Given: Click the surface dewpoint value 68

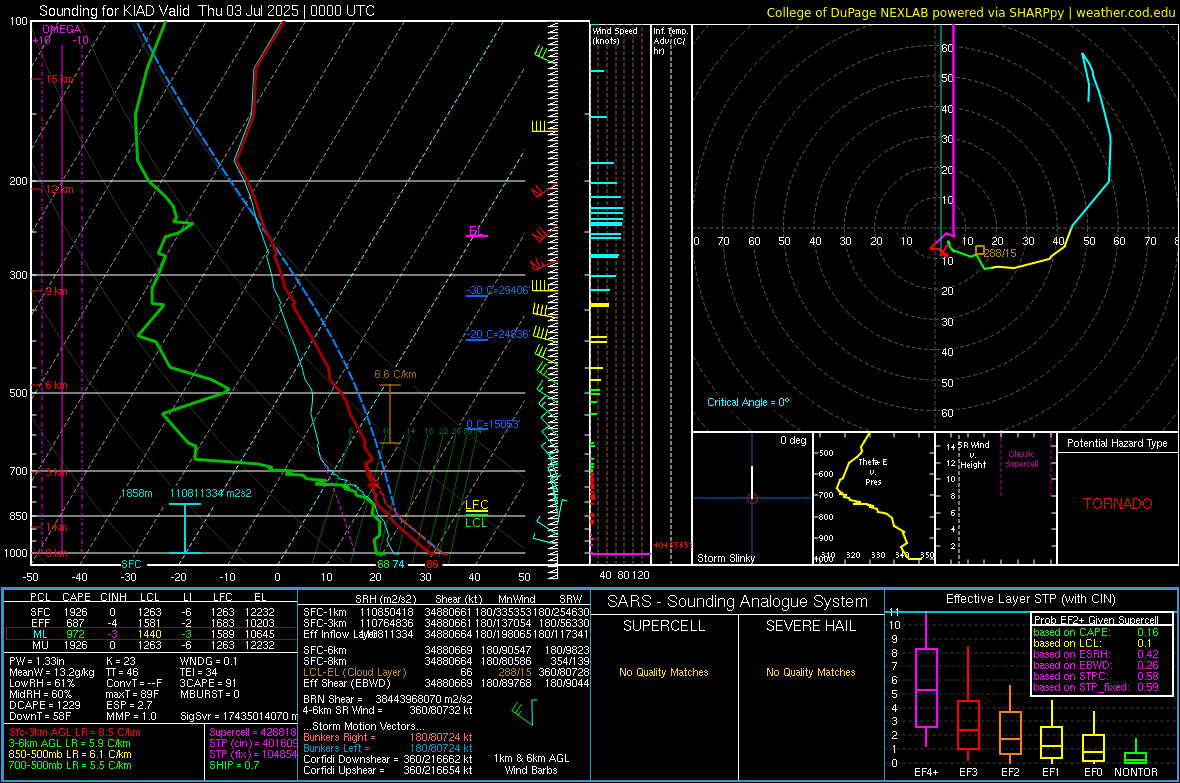Looking at the screenshot, I should (x=383, y=564).
